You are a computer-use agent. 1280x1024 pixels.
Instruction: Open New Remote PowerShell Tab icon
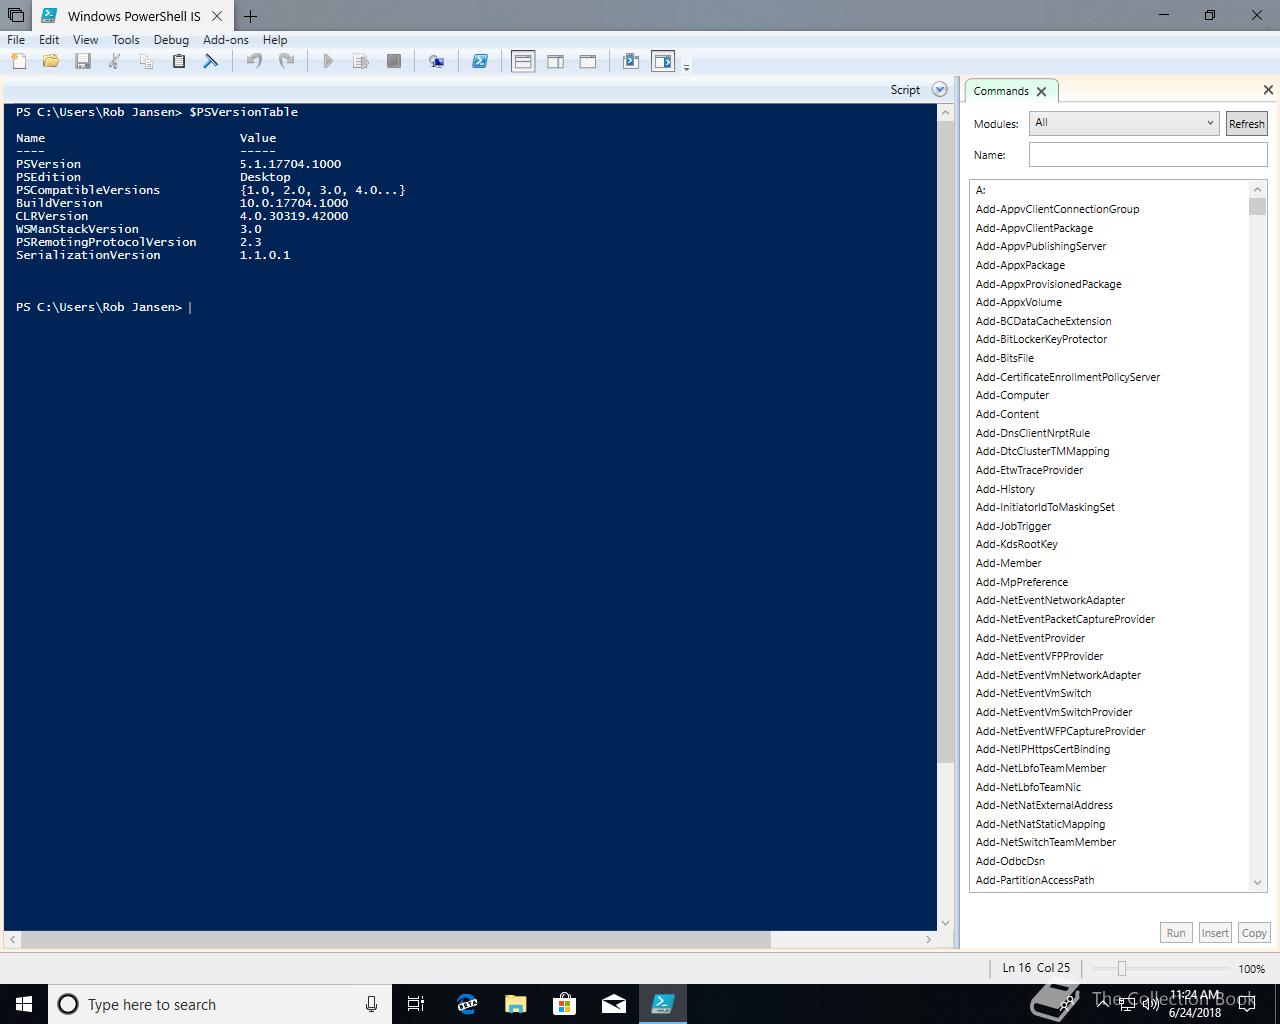tap(436, 62)
